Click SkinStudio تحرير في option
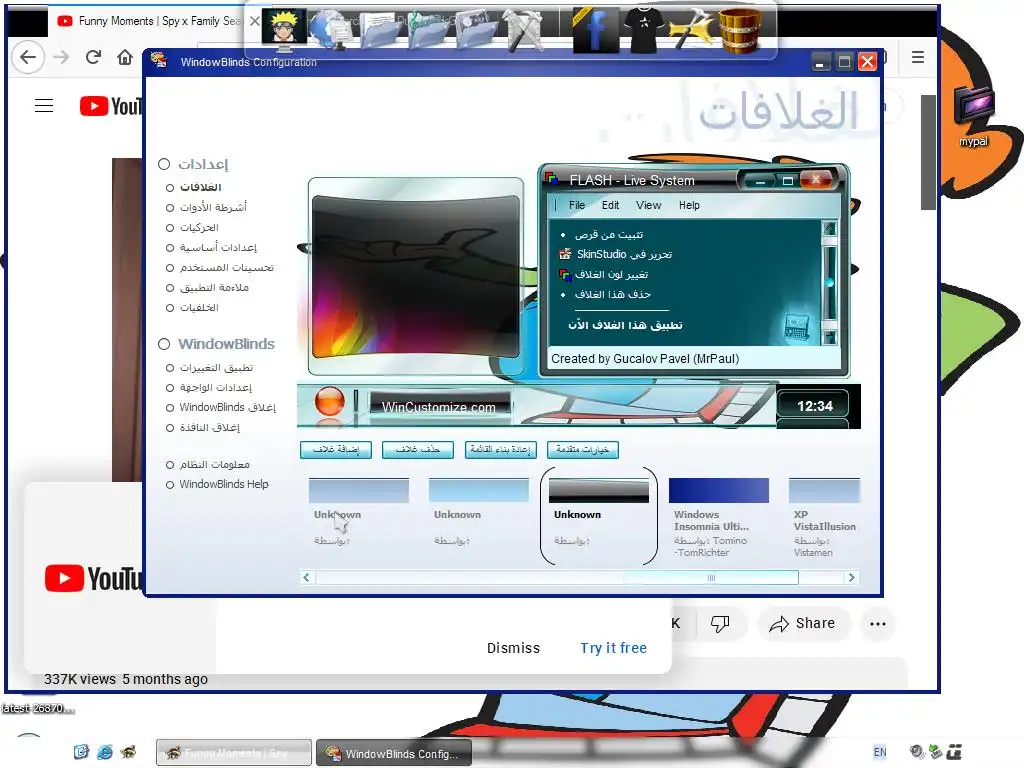The height and width of the screenshot is (768, 1024). [624, 254]
